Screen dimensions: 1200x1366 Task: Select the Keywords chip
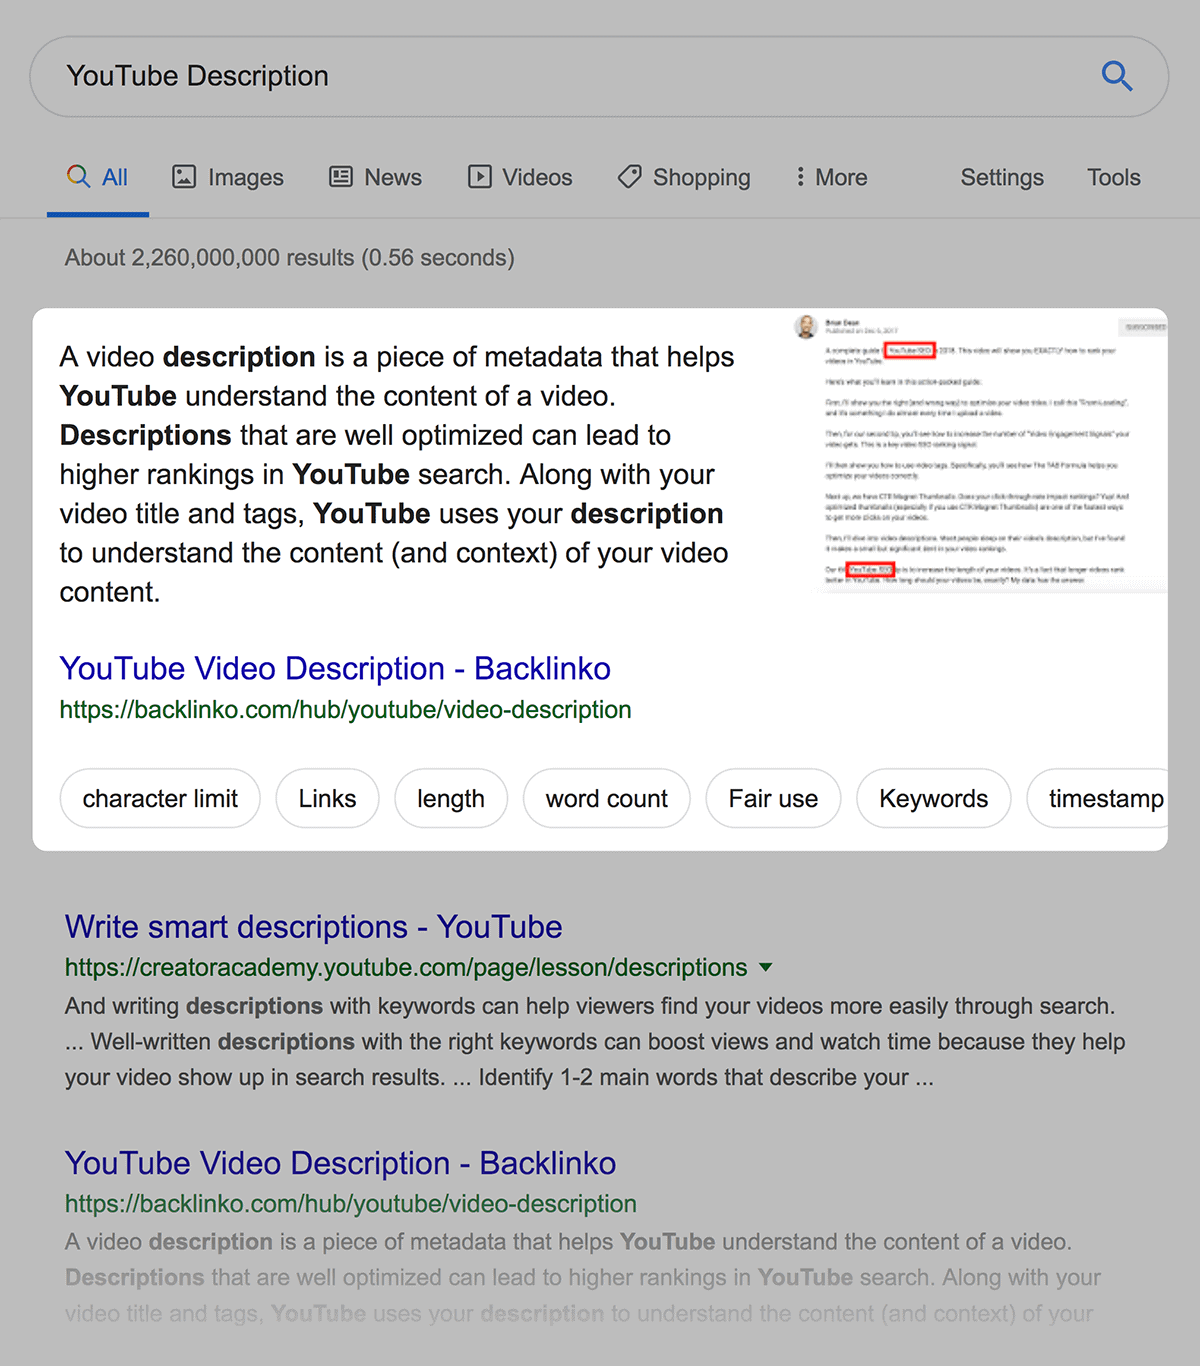(934, 799)
